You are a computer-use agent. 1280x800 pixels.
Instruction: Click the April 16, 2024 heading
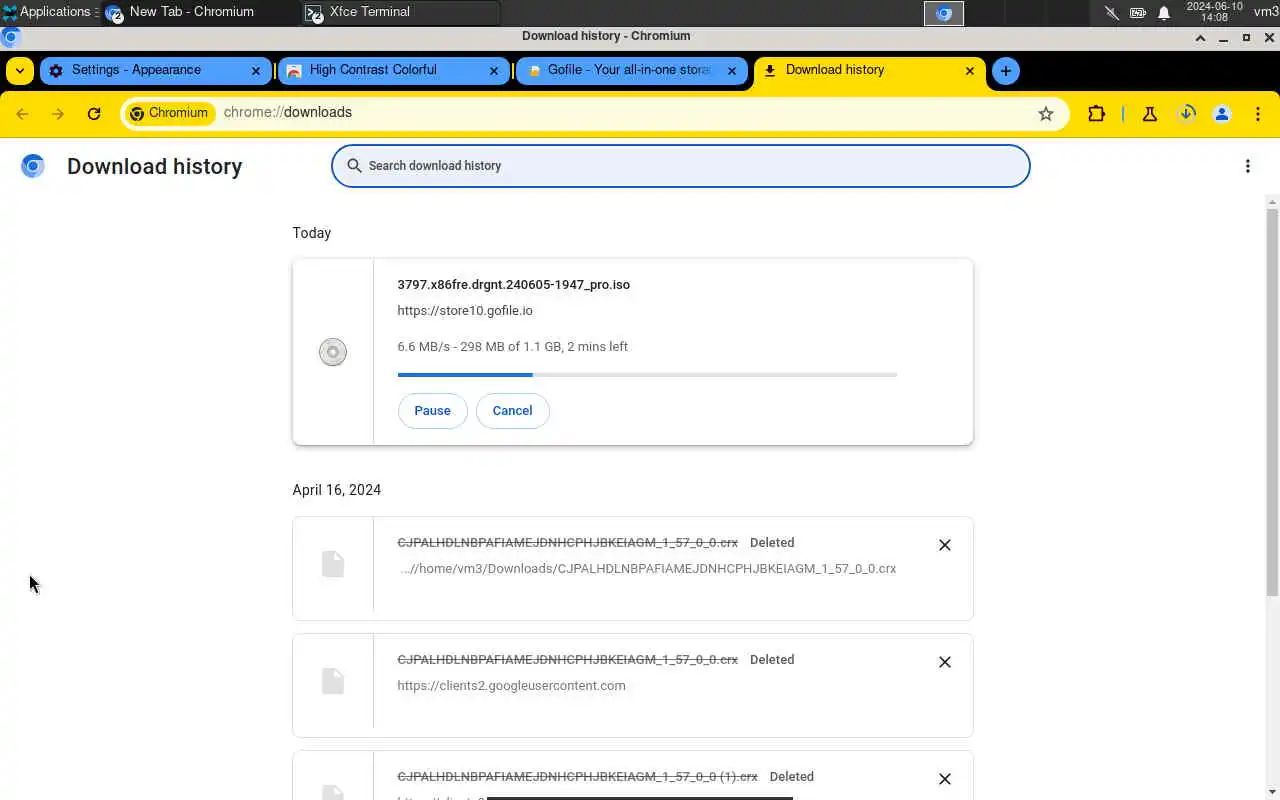click(x=337, y=490)
